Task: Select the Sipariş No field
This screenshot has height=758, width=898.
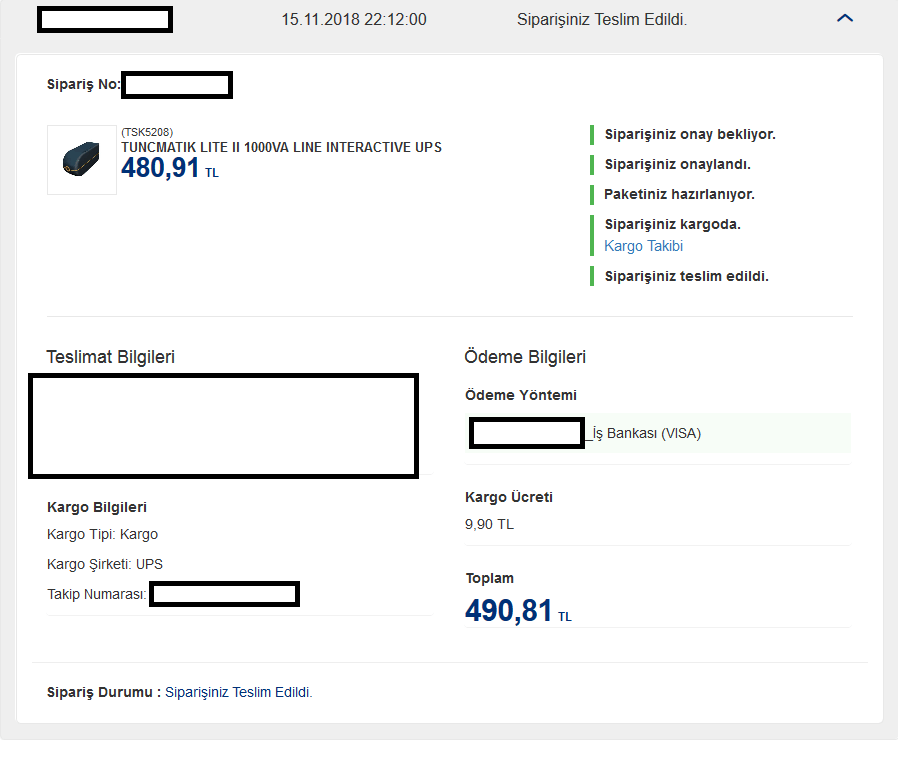Action: [177, 85]
